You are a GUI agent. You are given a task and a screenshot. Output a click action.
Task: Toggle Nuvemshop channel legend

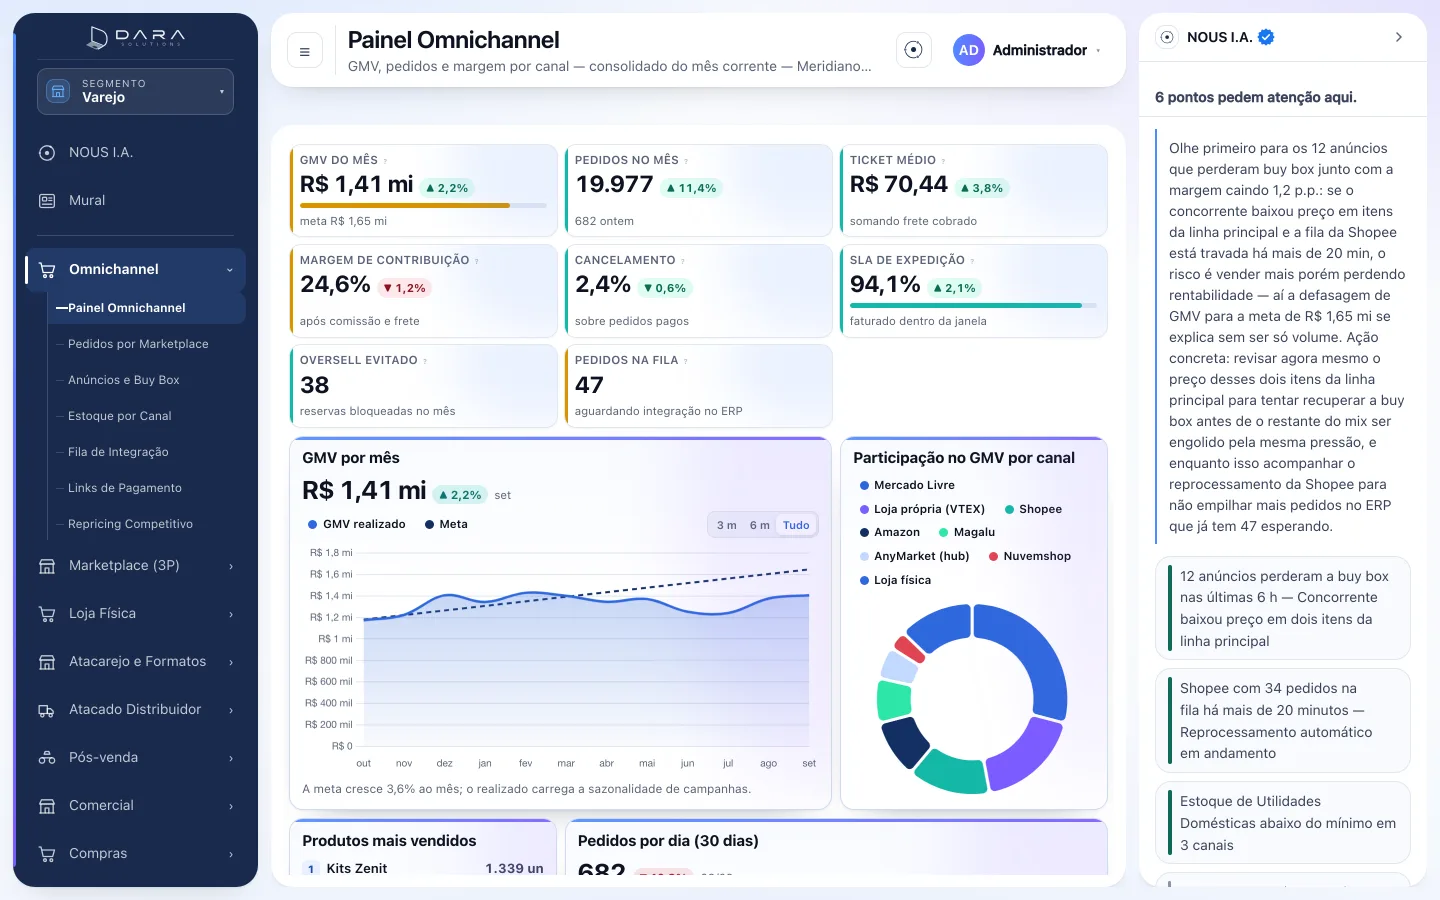tap(1029, 556)
